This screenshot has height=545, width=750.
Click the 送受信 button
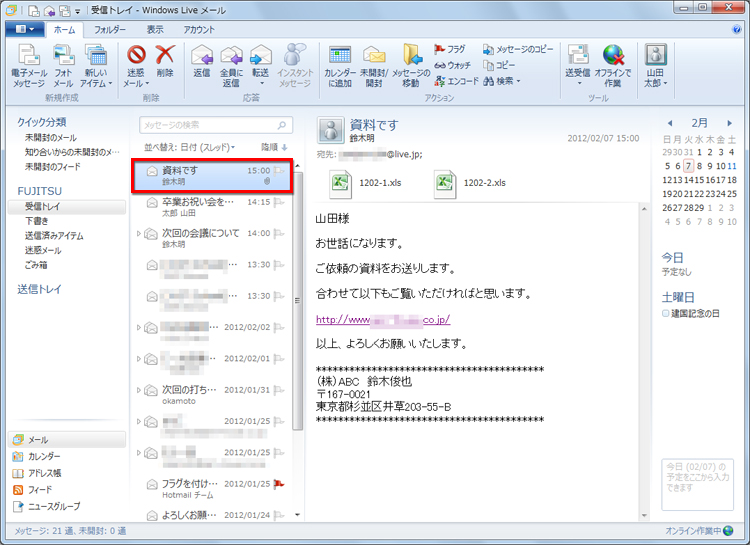(578, 66)
